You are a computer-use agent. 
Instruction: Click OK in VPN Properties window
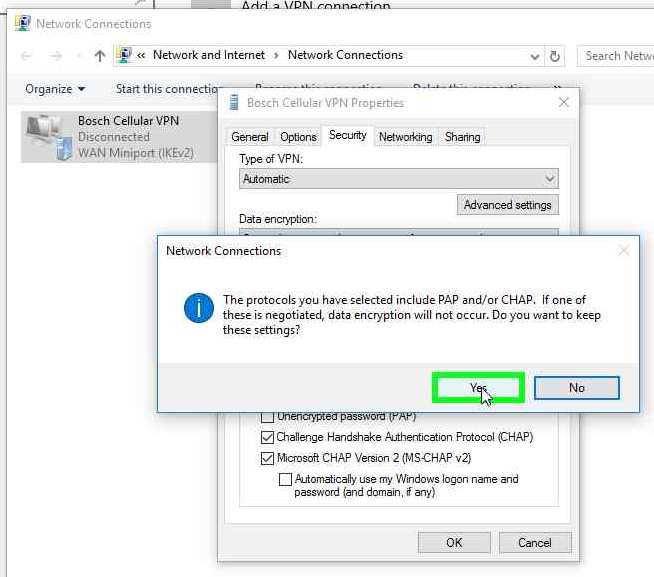click(x=454, y=543)
